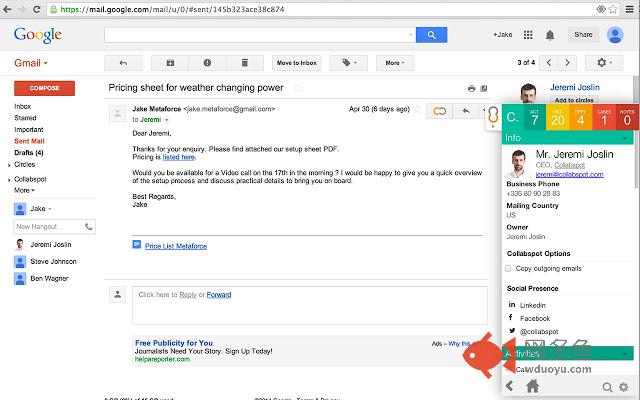Open the Chrome hamburger menu

point(630,9)
